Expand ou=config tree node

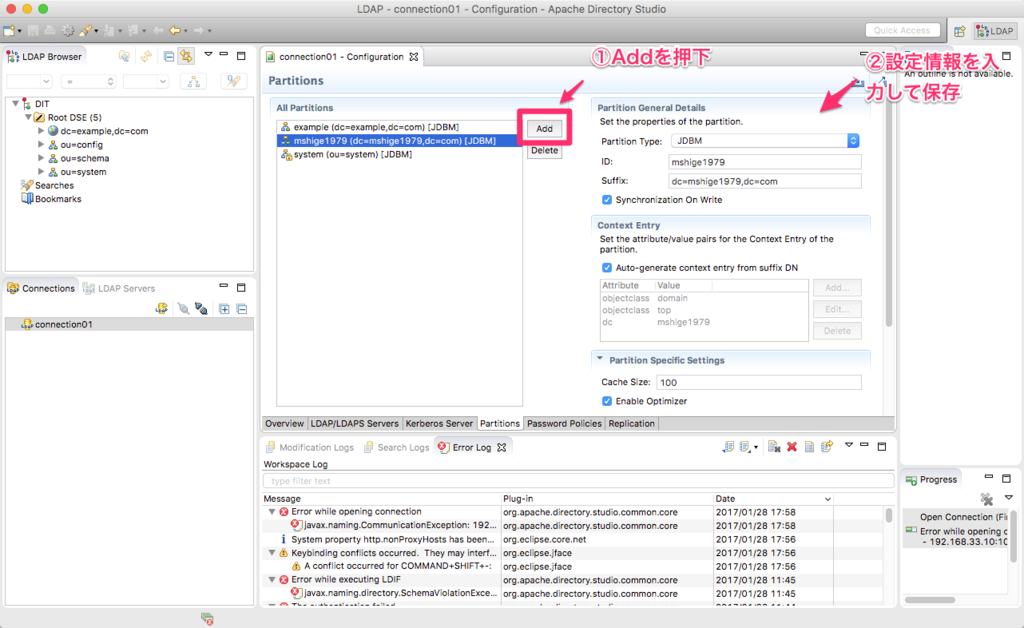[x=41, y=144]
